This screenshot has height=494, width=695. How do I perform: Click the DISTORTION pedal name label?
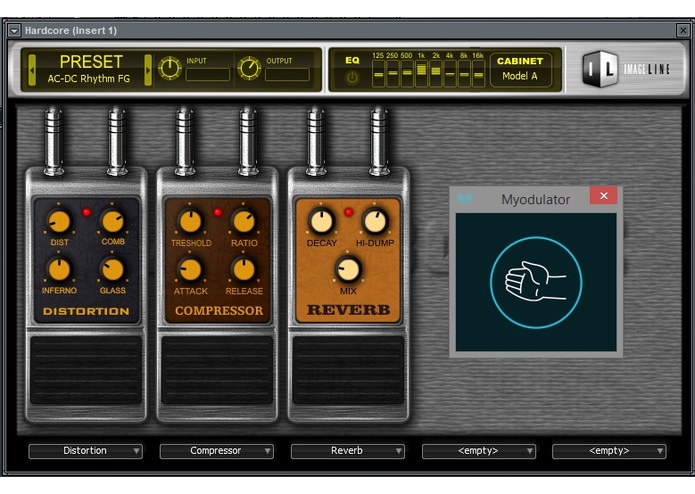point(86,311)
